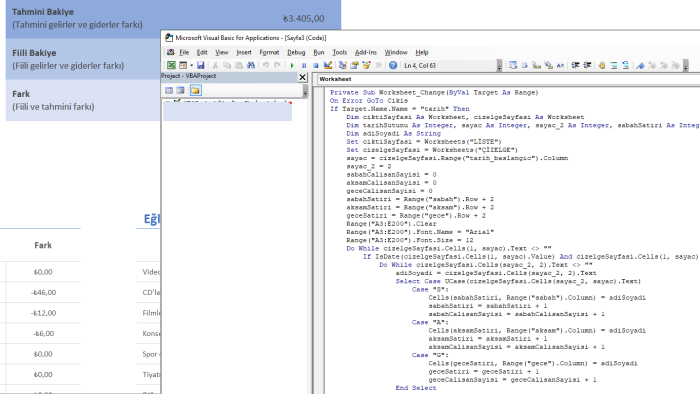This screenshot has height=394, width=700.
Task: Open the Format menu
Action: click(269, 52)
